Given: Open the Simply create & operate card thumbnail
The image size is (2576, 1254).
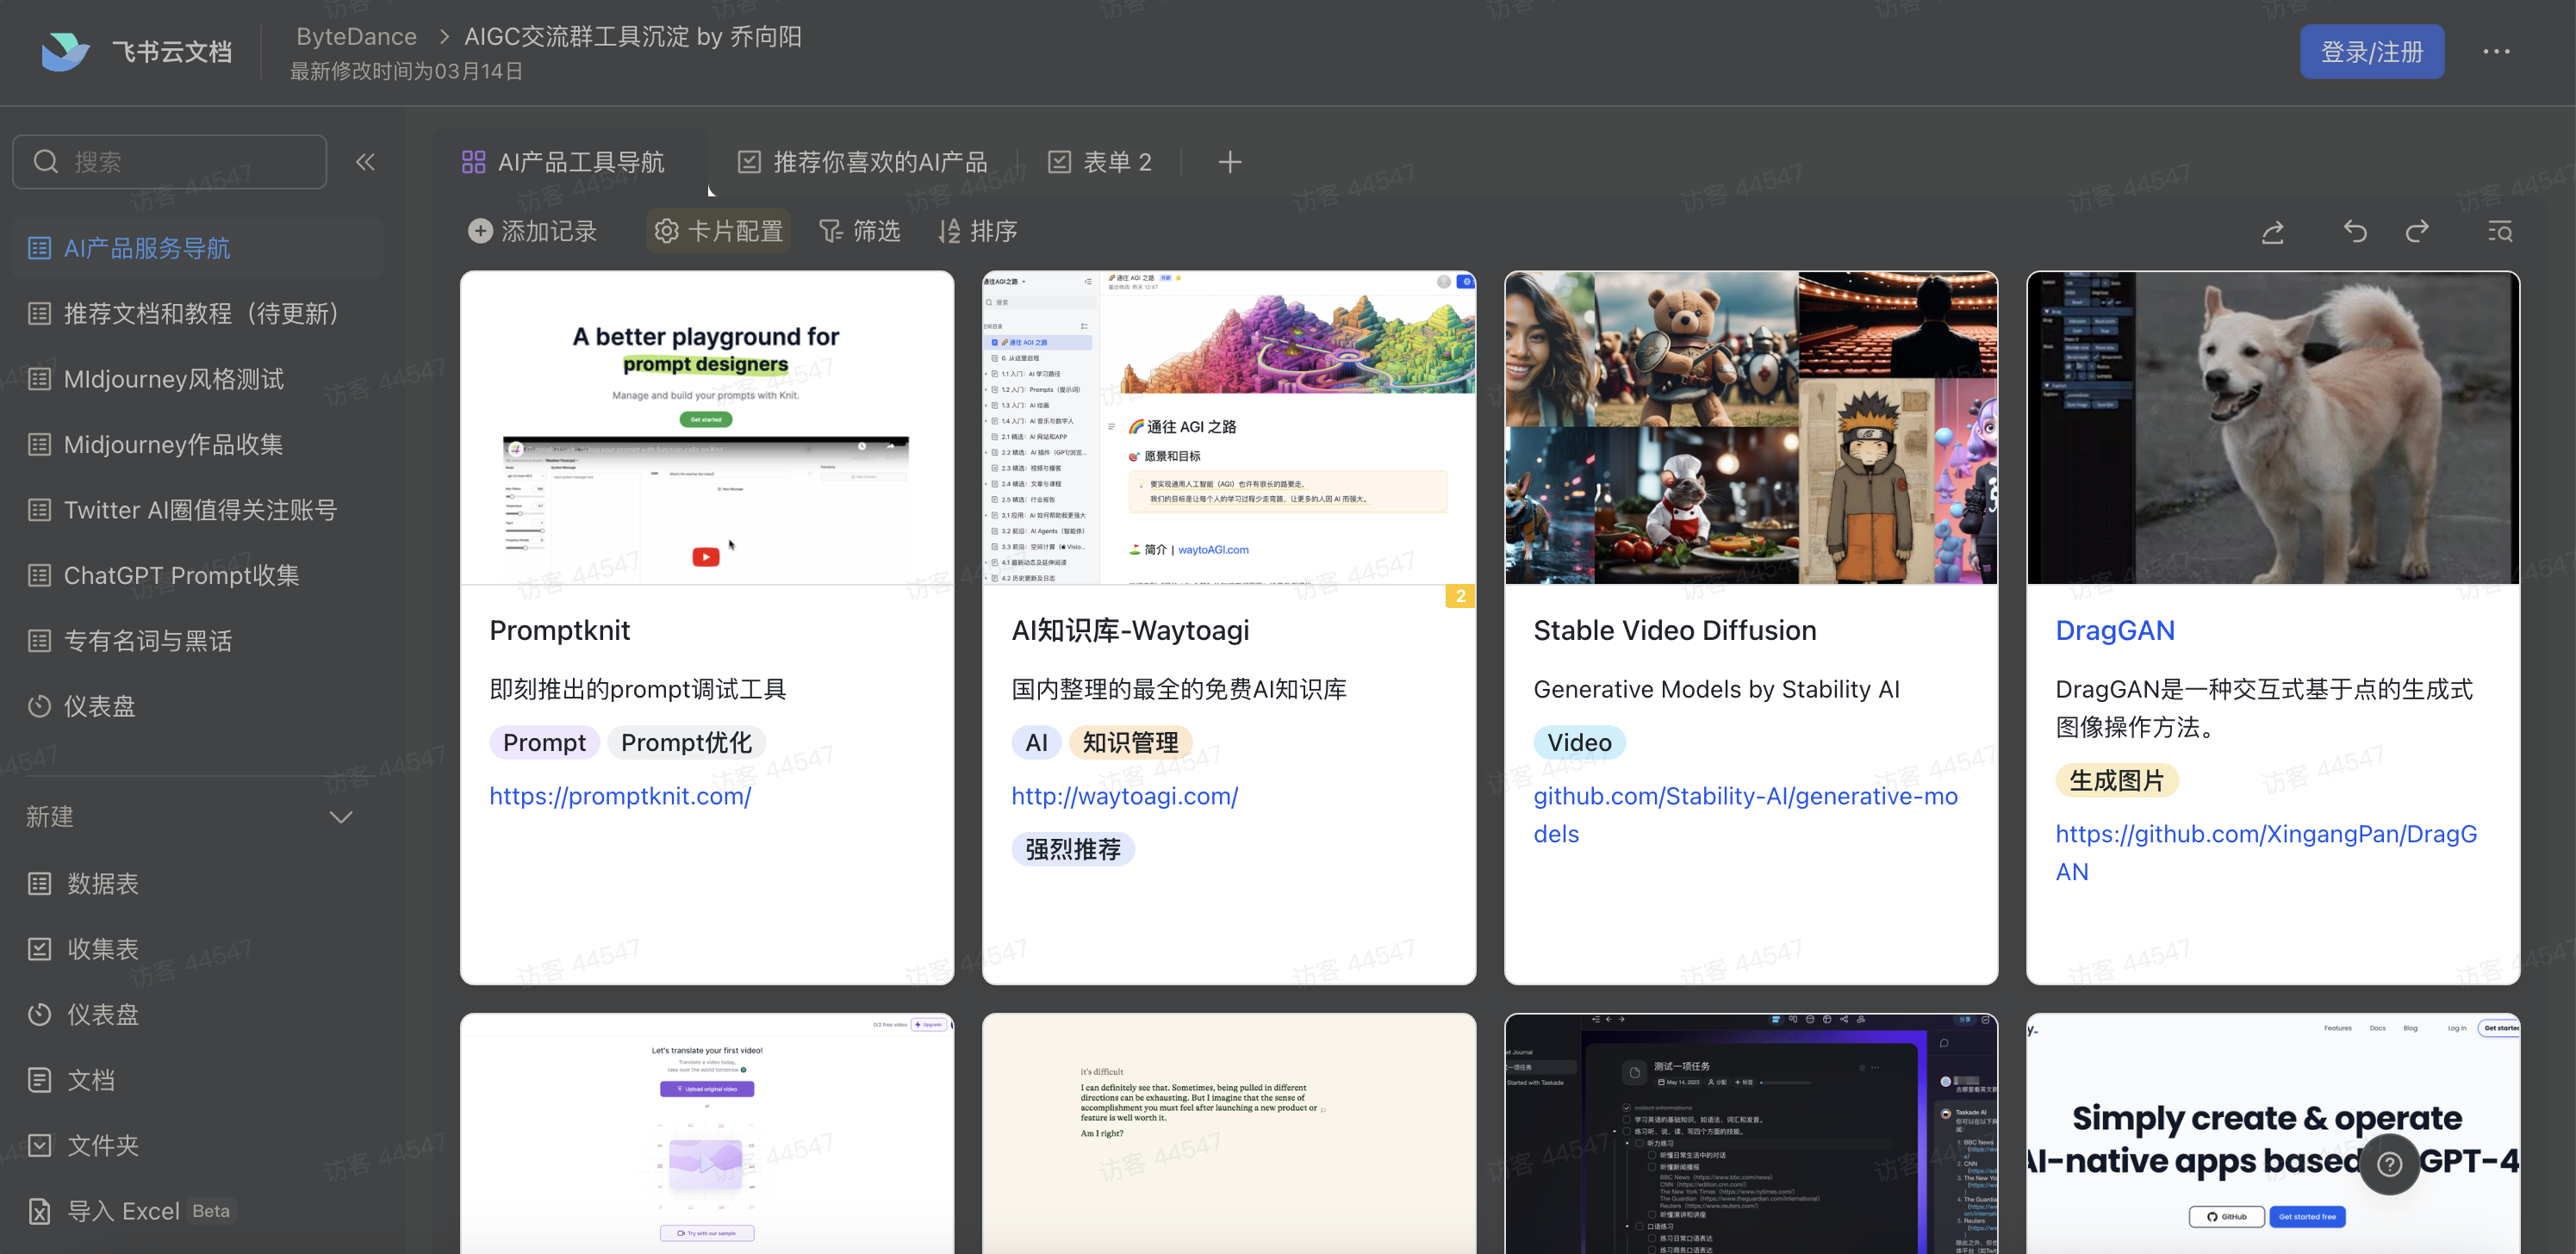Looking at the screenshot, I should click(2273, 1134).
